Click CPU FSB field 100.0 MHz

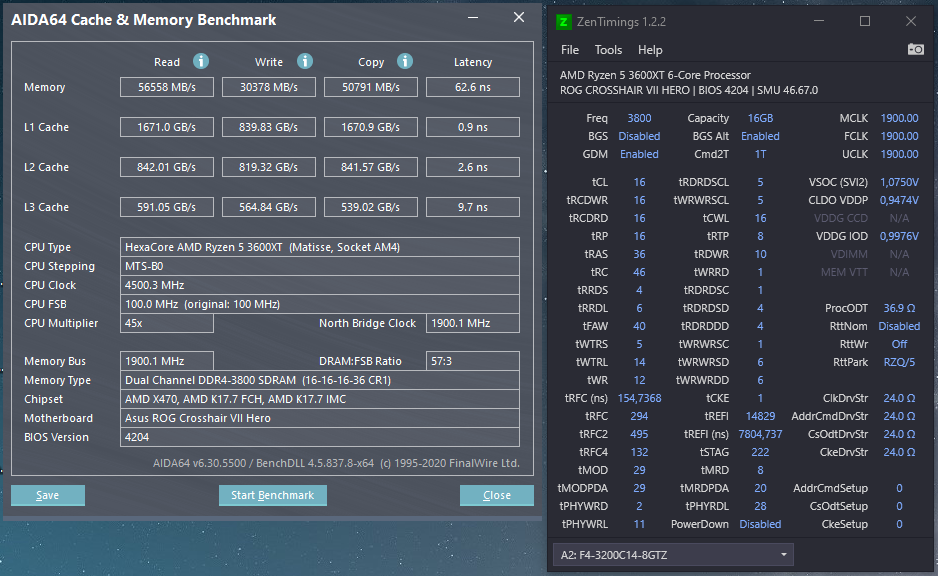(x=319, y=304)
